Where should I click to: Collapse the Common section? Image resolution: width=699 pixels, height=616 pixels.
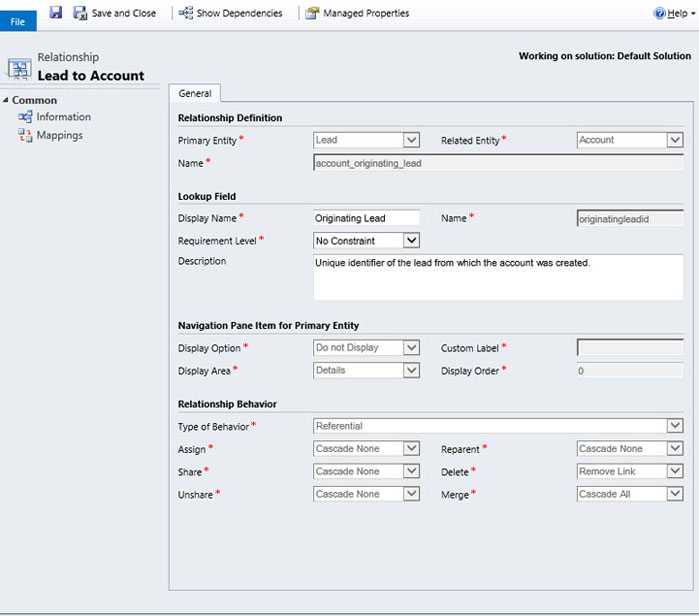pyautogui.click(x=7, y=100)
